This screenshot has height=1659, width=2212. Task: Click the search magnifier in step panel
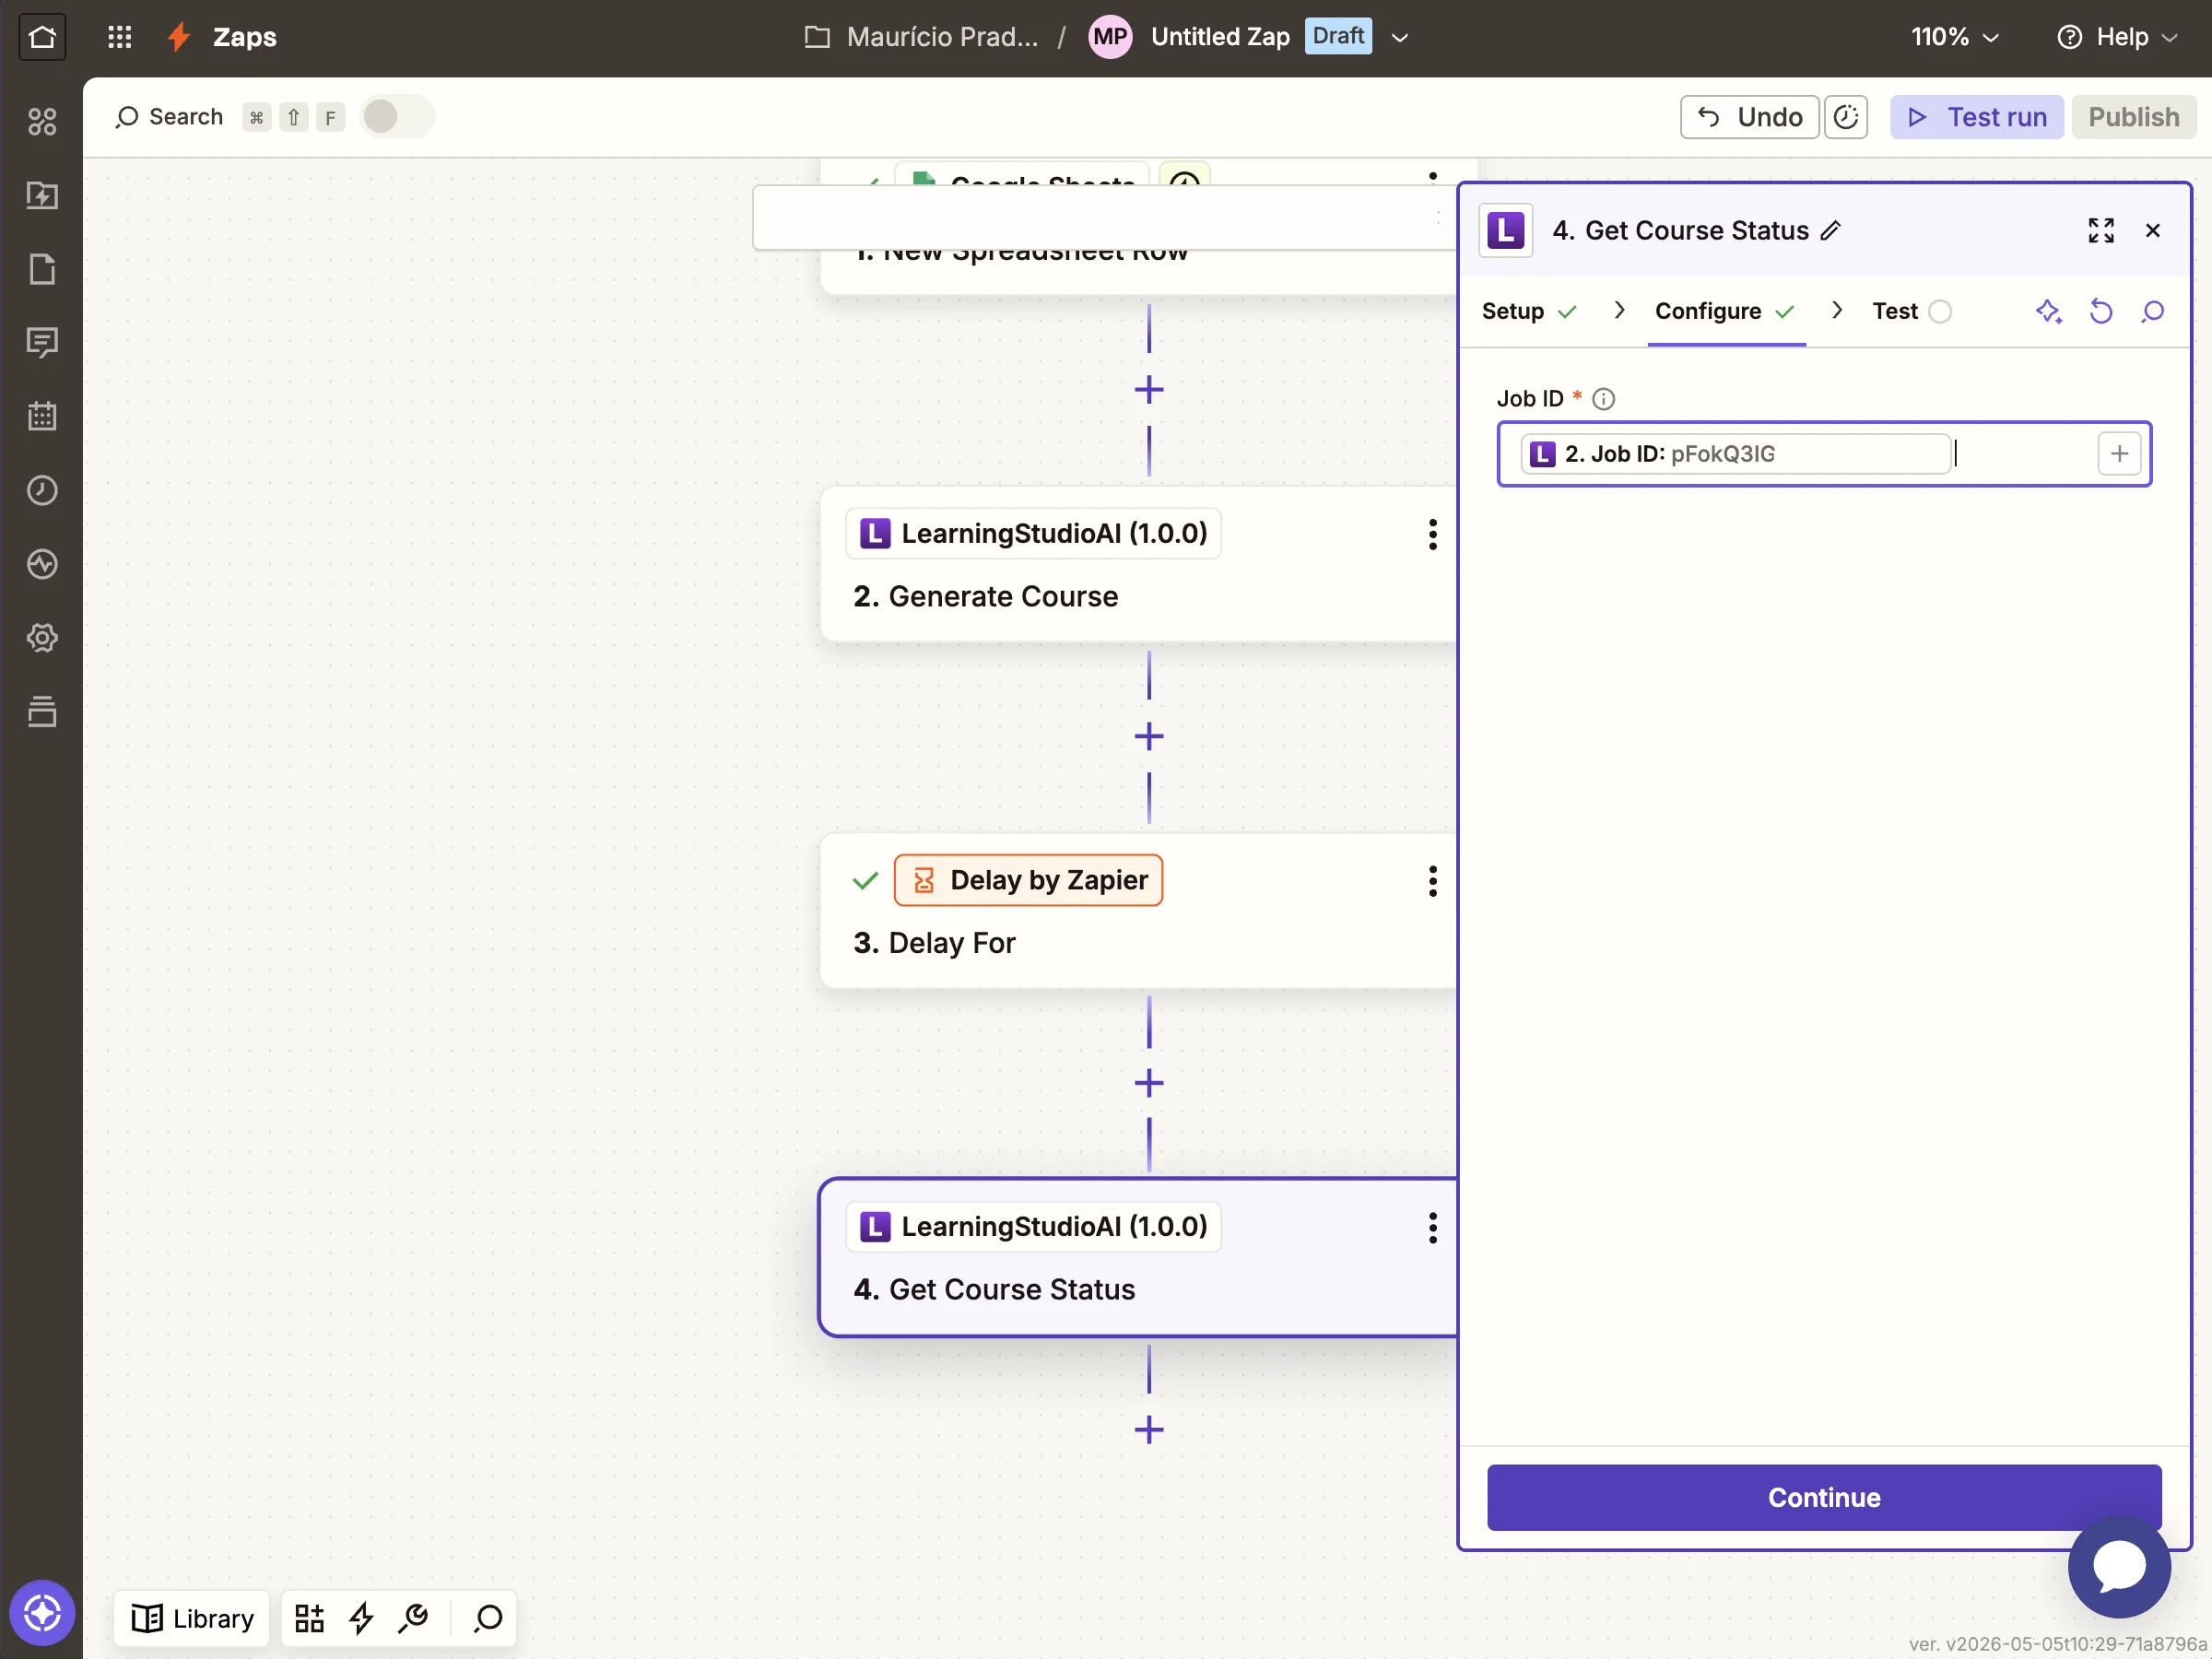2153,312
